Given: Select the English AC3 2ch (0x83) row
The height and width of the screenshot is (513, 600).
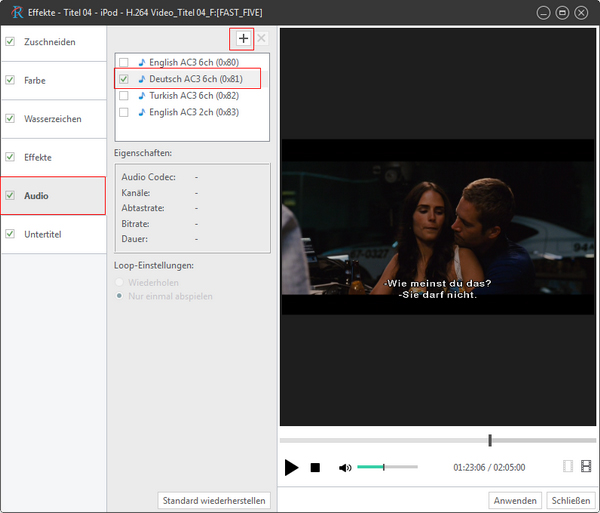Looking at the screenshot, I should point(192,112).
